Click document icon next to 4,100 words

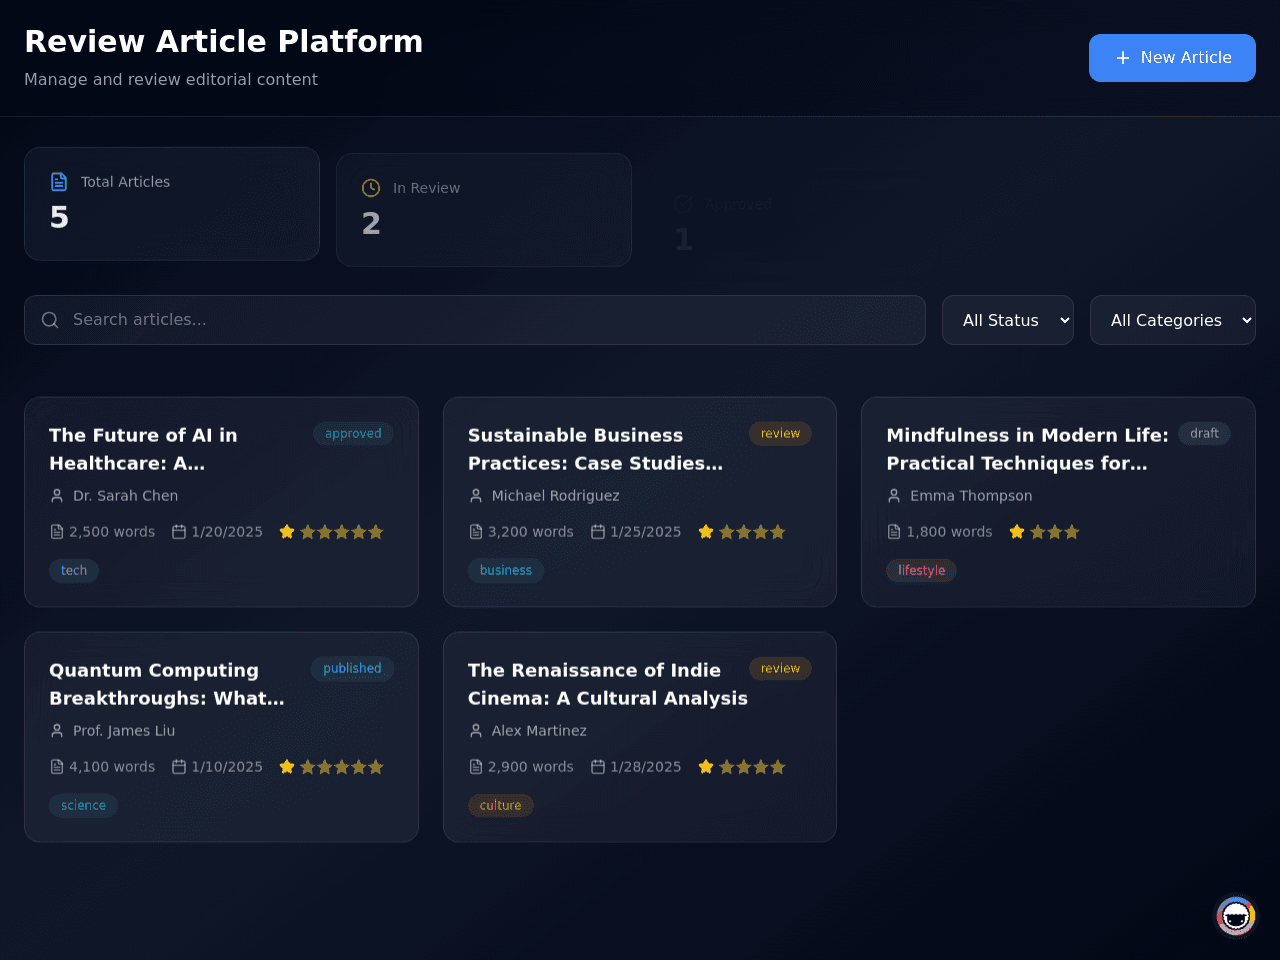click(x=57, y=767)
